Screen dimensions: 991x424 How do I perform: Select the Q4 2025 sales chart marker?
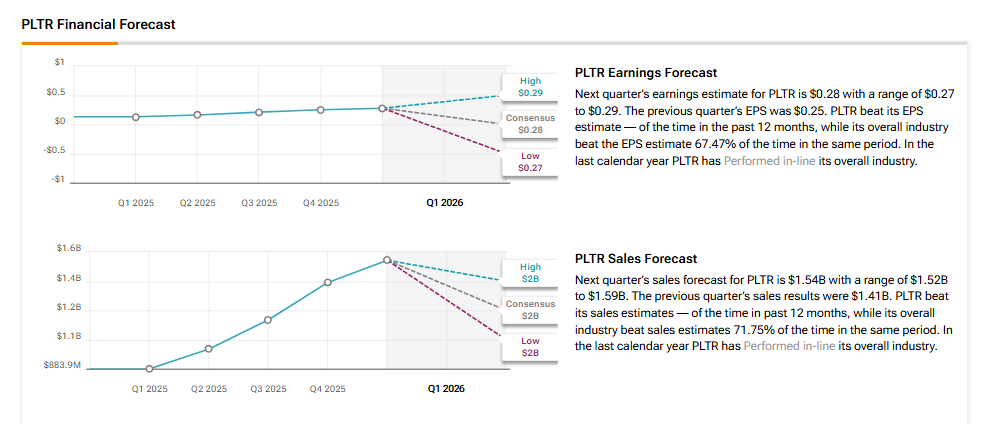coord(327,282)
